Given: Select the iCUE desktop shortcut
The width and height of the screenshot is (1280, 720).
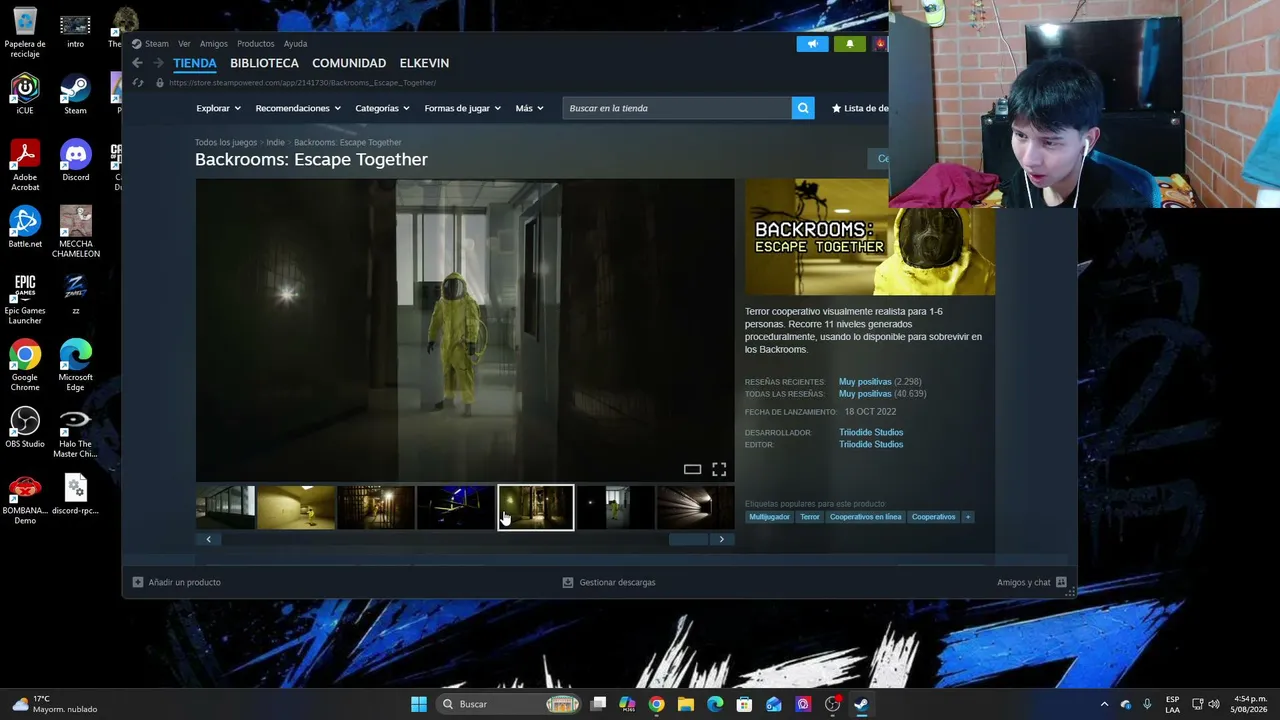Looking at the screenshot, I should point(25,94).
